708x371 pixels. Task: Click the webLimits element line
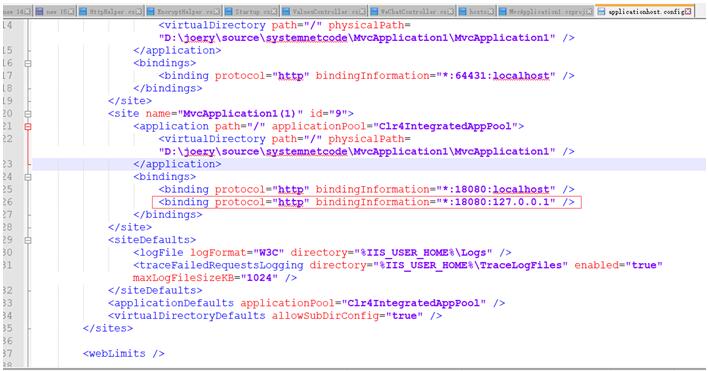(x=123, y=353)
